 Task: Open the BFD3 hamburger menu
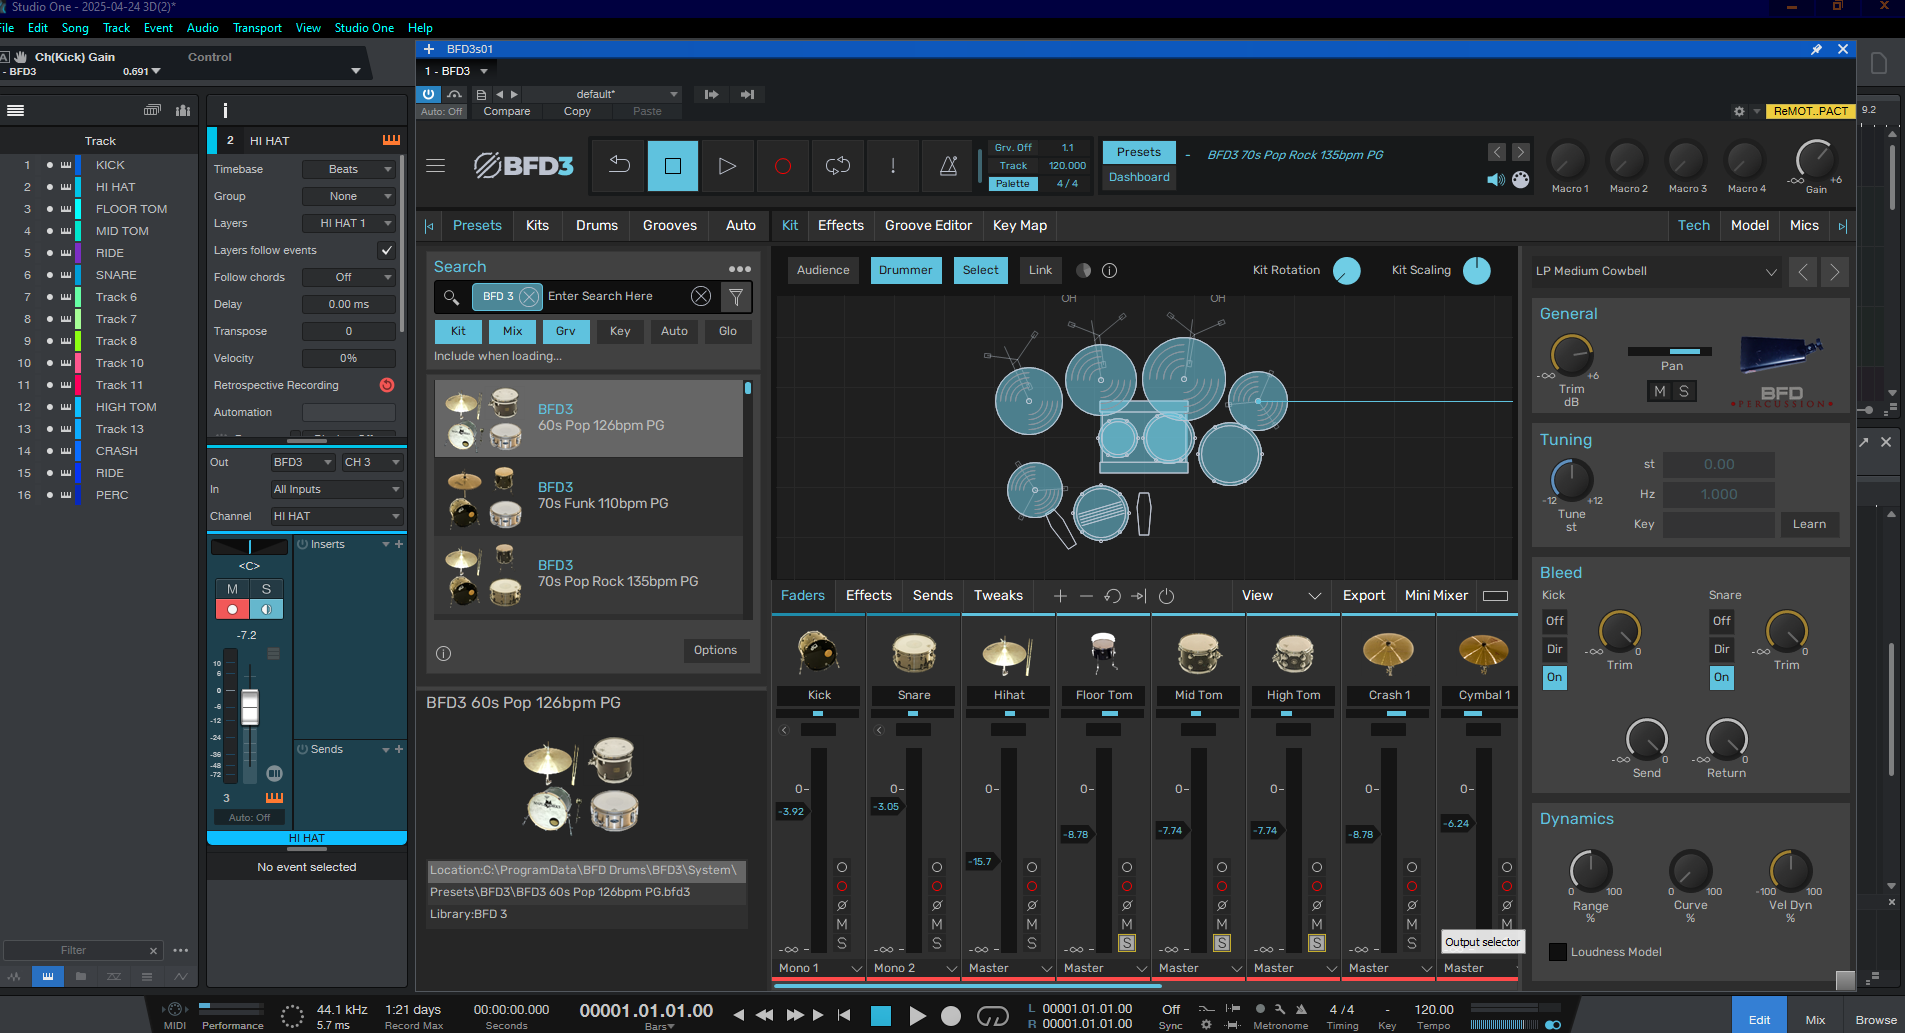pos(436,166)
